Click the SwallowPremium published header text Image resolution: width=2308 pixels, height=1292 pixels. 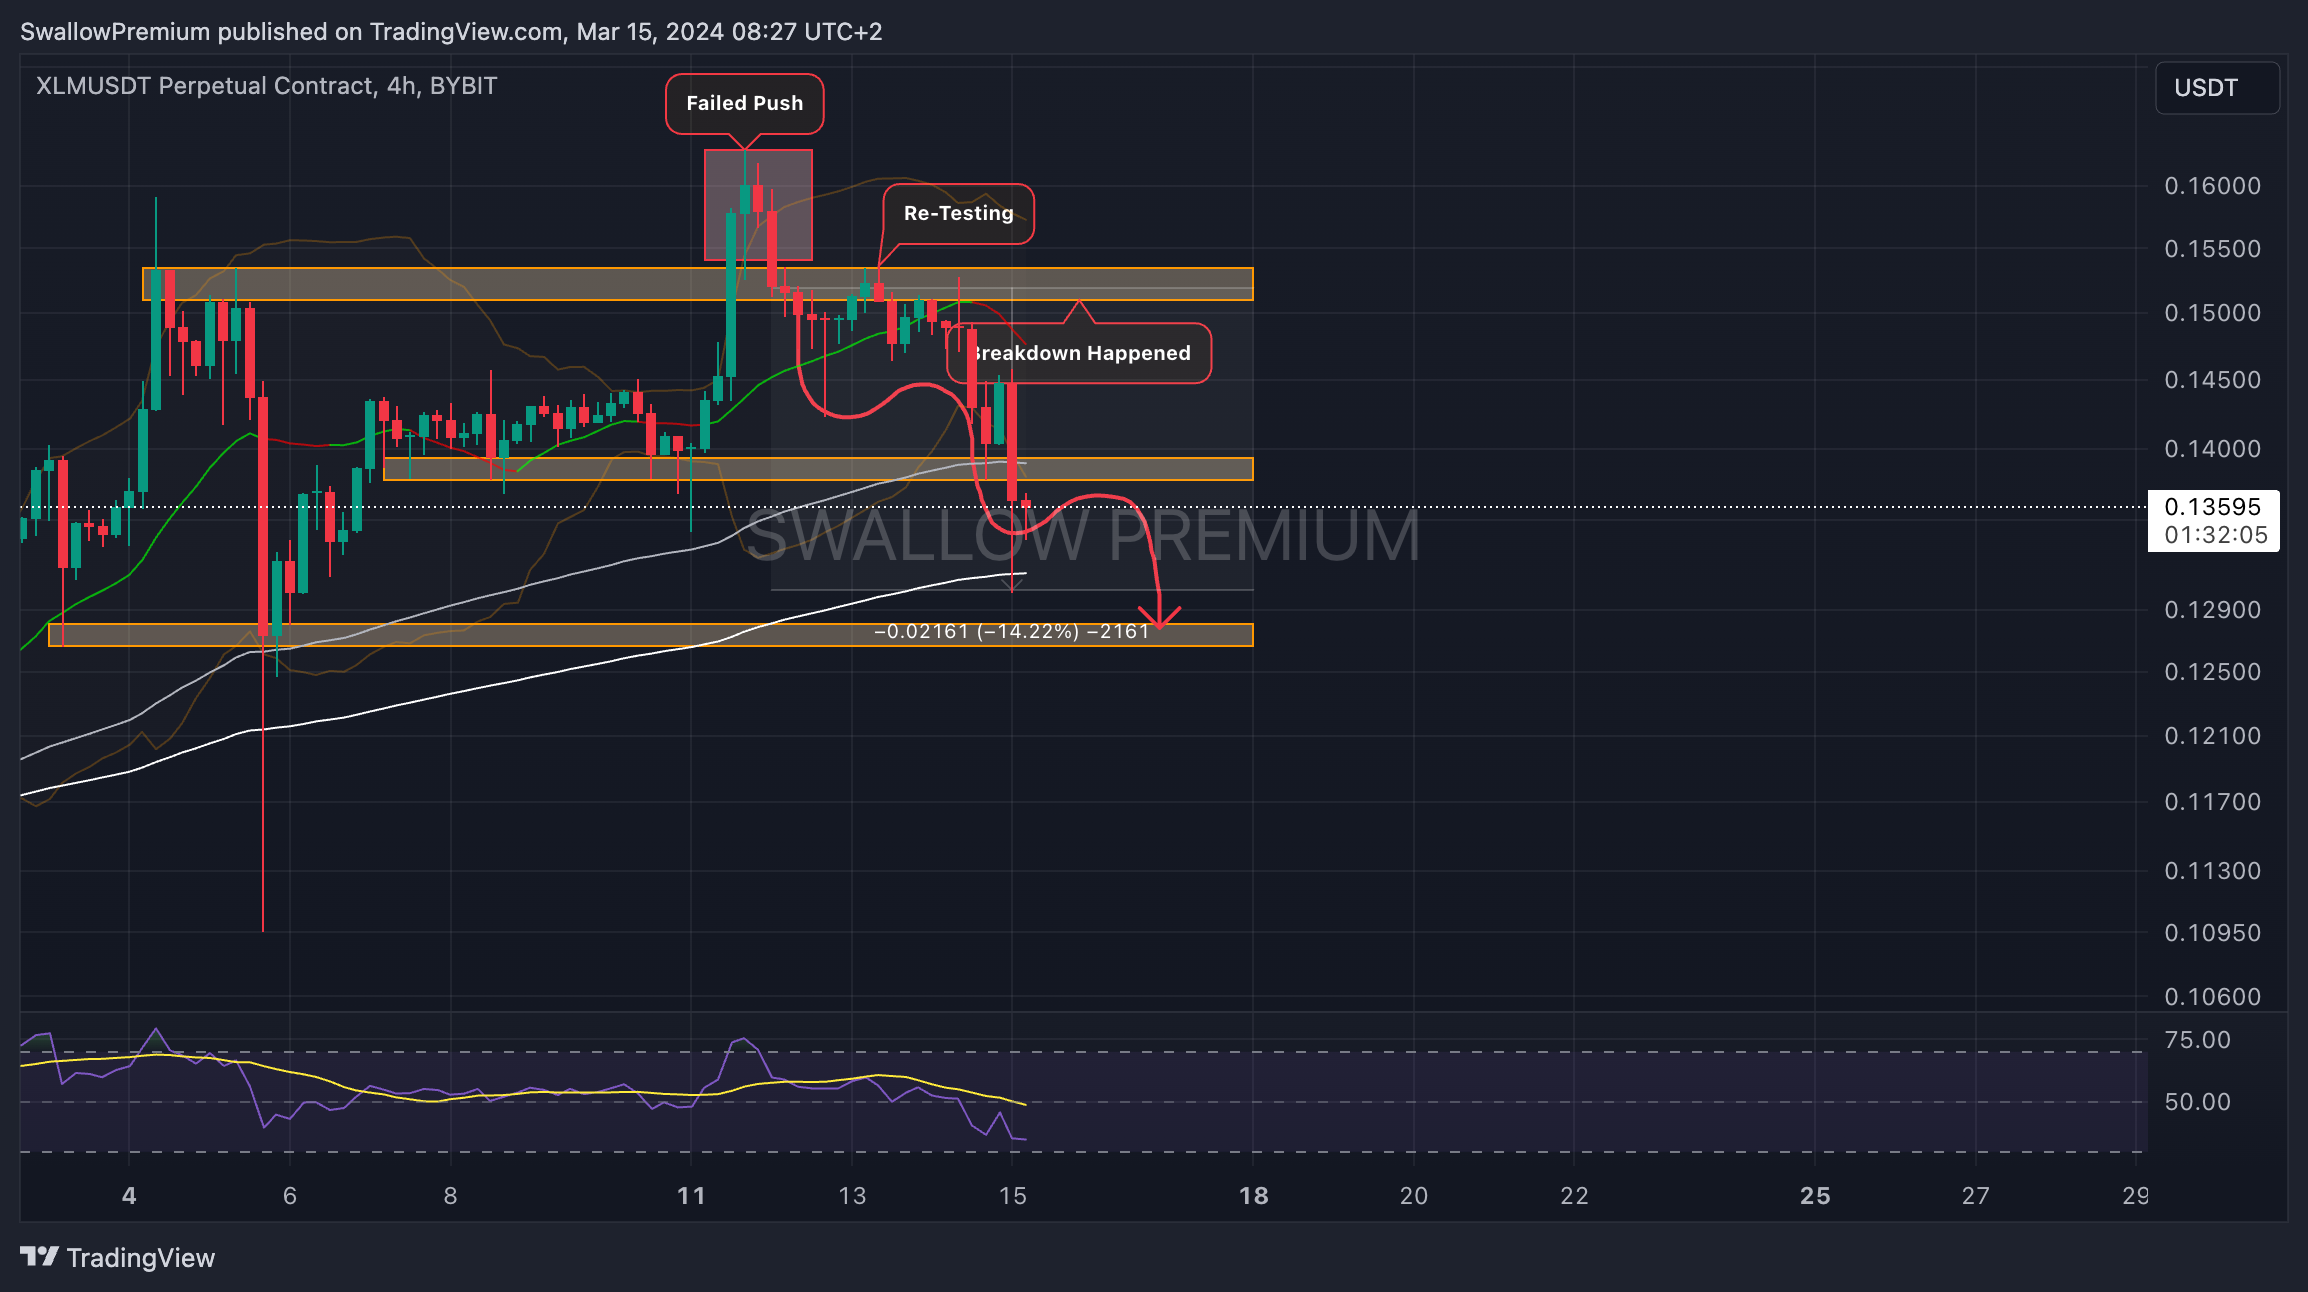(x=451, y=32)
